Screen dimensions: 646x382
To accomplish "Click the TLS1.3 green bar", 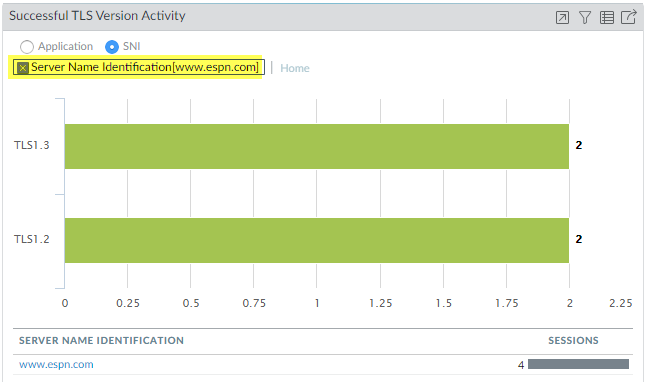I will [316, 146].
